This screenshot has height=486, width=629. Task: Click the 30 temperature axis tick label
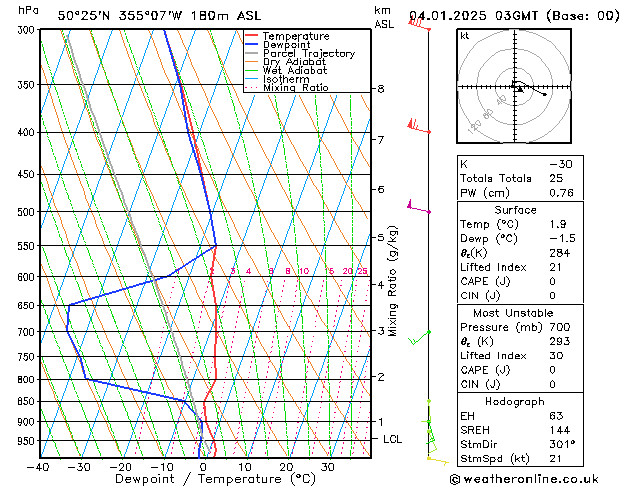click(328, 467)
